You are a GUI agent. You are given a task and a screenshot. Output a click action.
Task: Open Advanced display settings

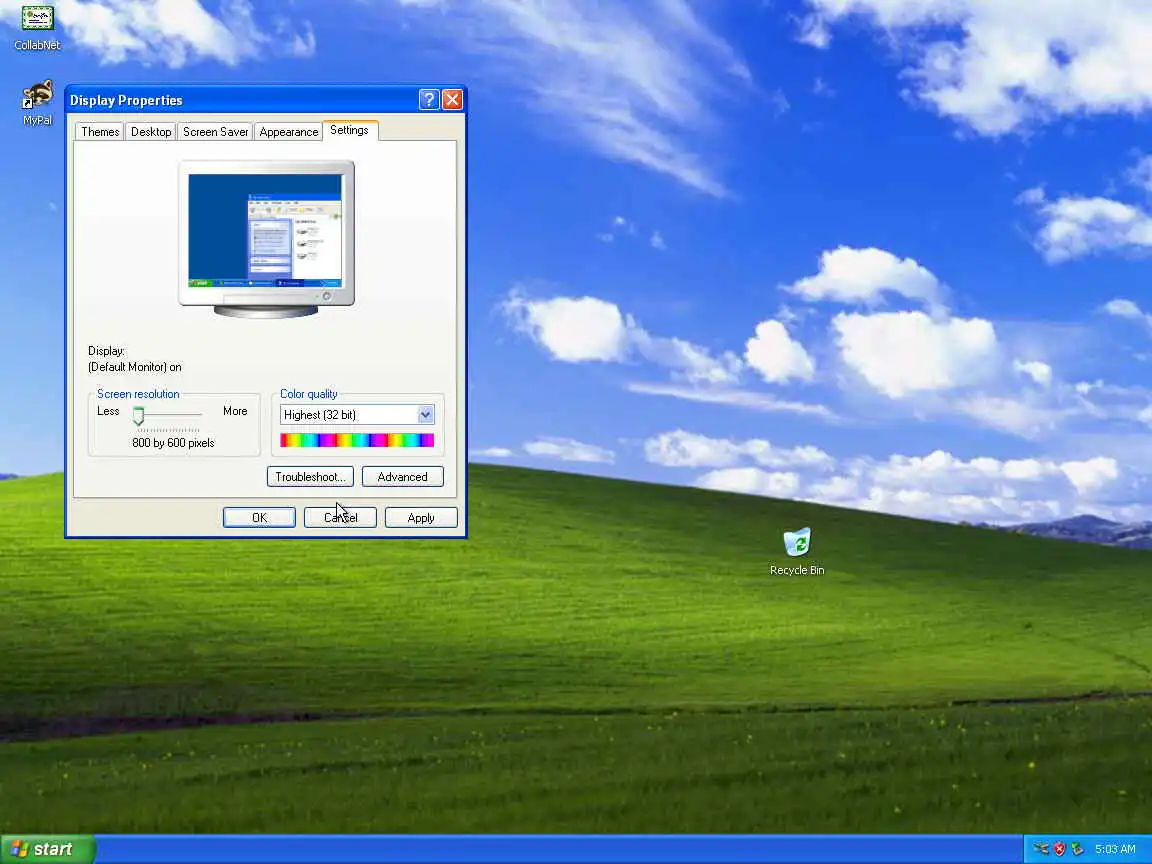point(403,477)
